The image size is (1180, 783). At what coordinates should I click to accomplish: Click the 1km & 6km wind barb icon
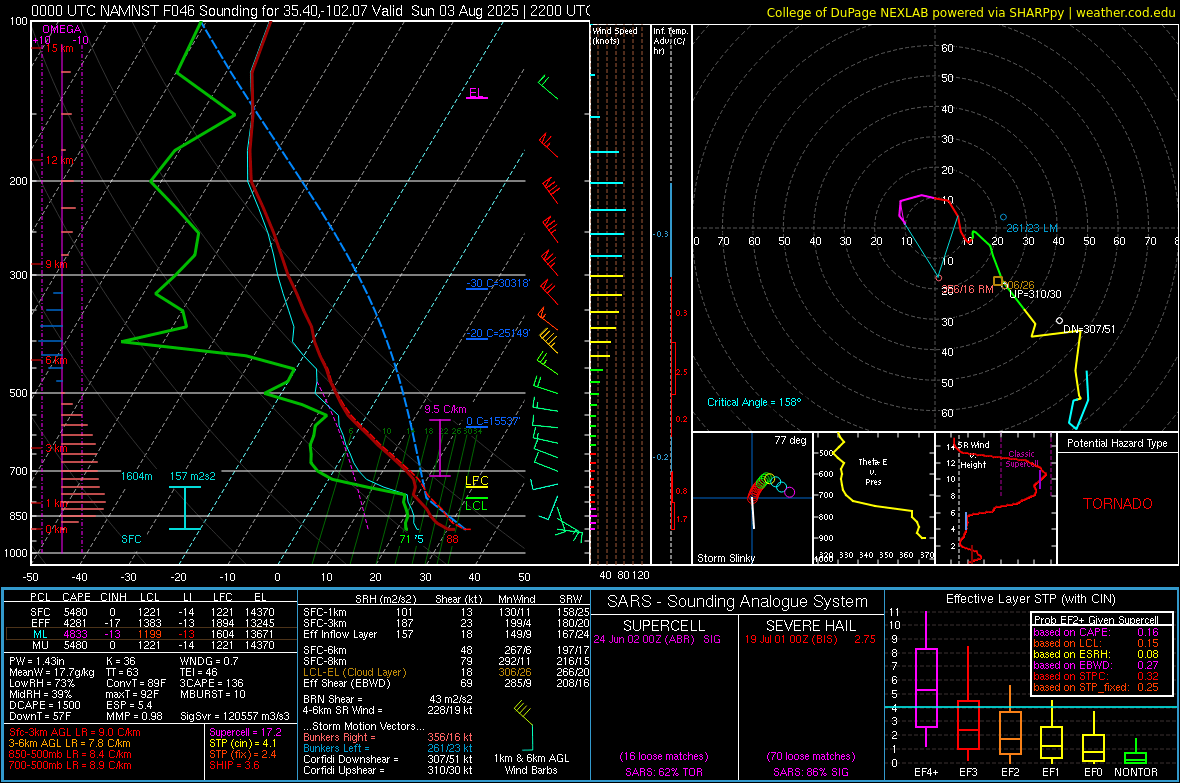[x=524, y=725]
